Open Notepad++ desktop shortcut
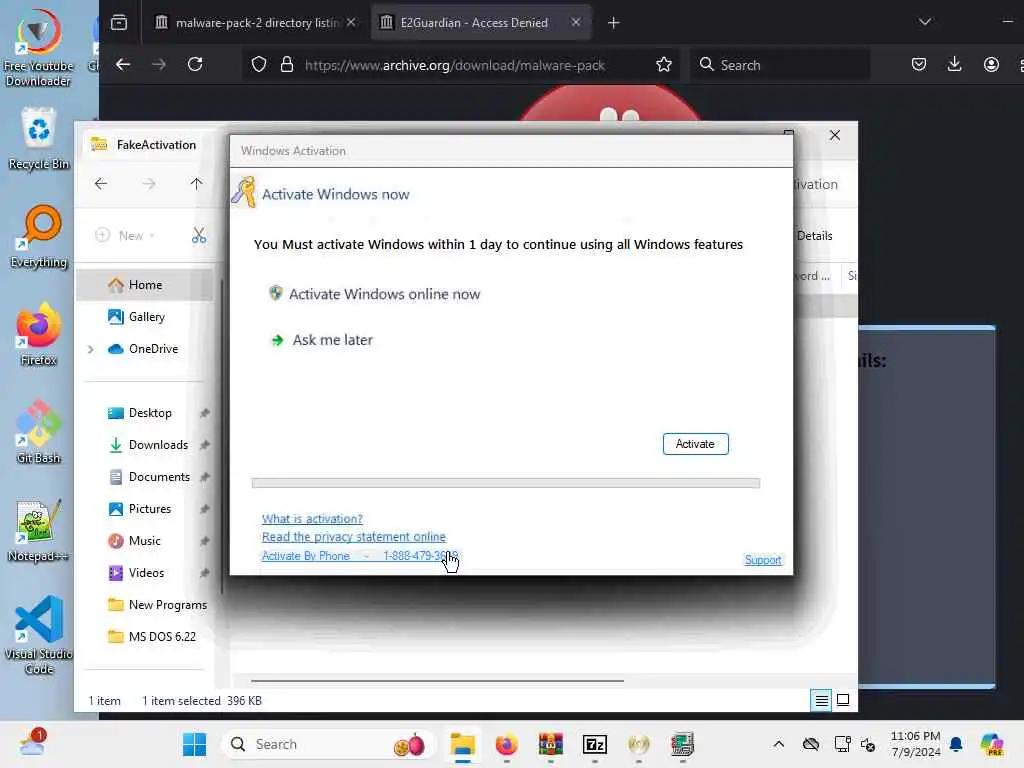The height and width of the screenshot is (768, 1024). pyautogui.click(x=38, y=531)
